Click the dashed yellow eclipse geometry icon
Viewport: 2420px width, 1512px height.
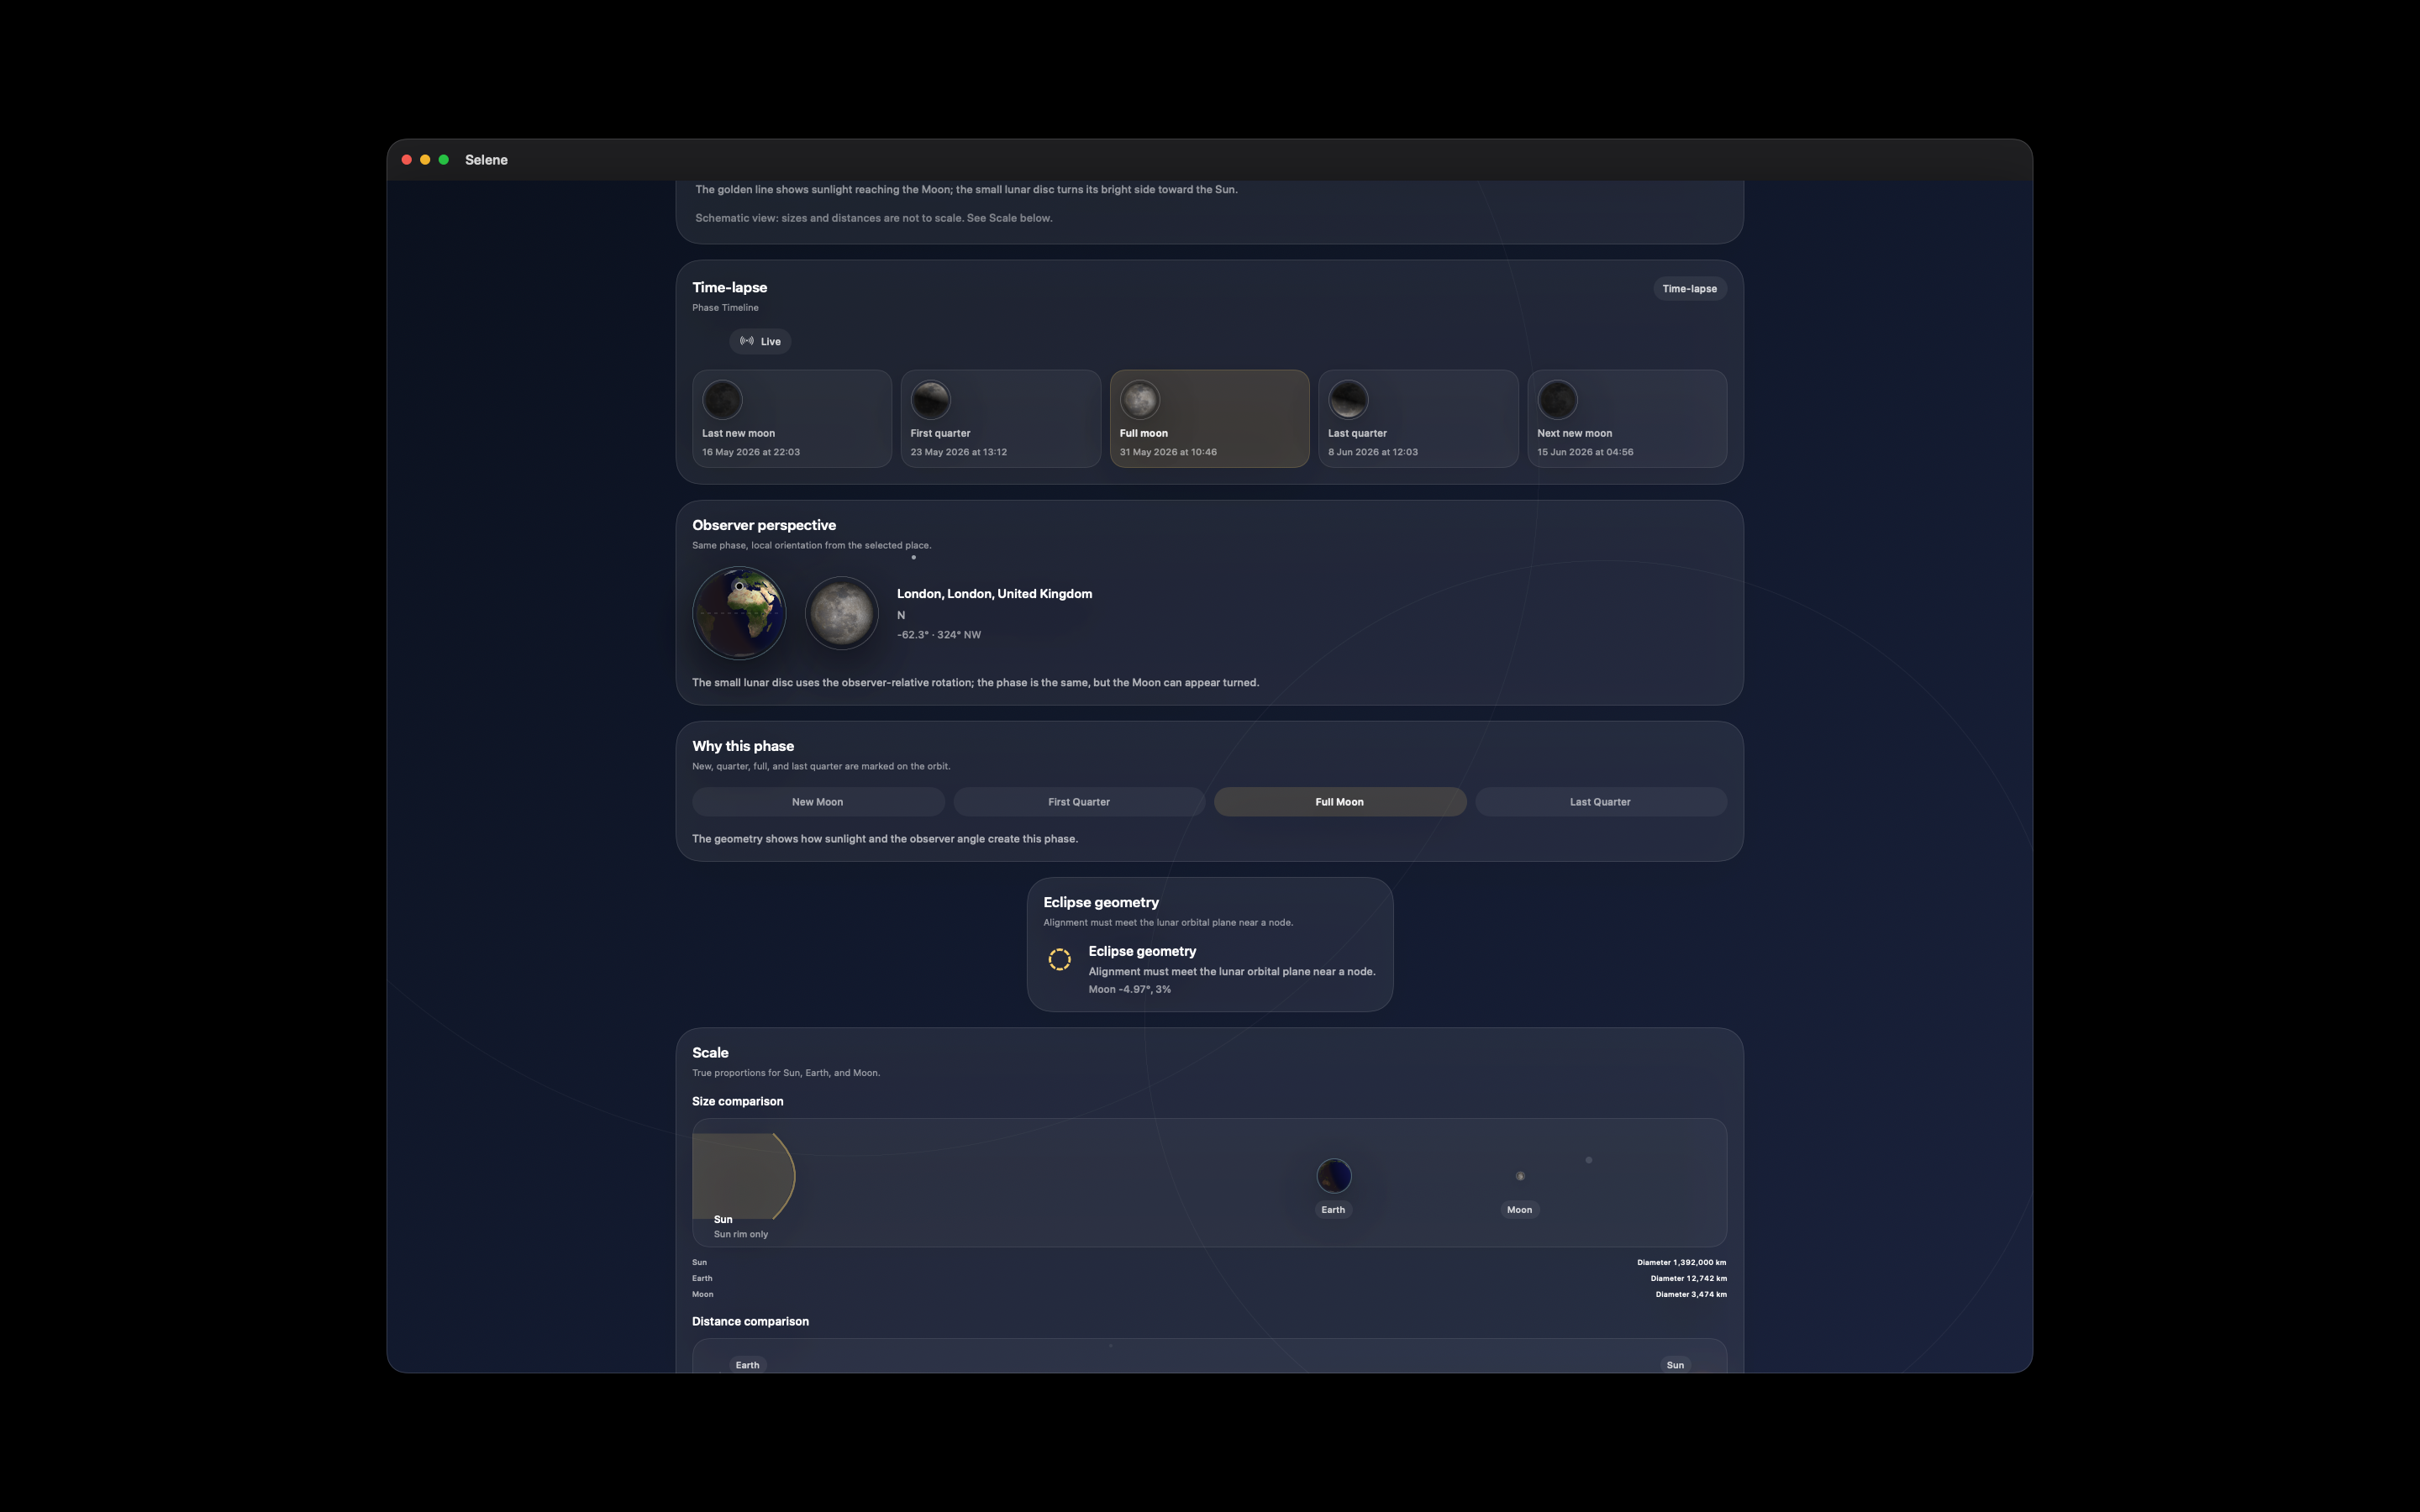(x=1060, y=960)
